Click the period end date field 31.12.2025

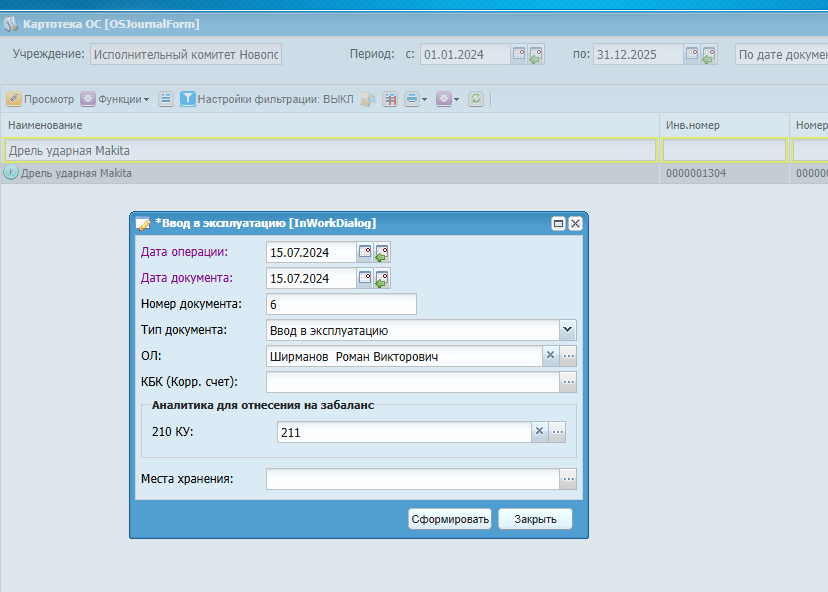(x=638, y=54)
